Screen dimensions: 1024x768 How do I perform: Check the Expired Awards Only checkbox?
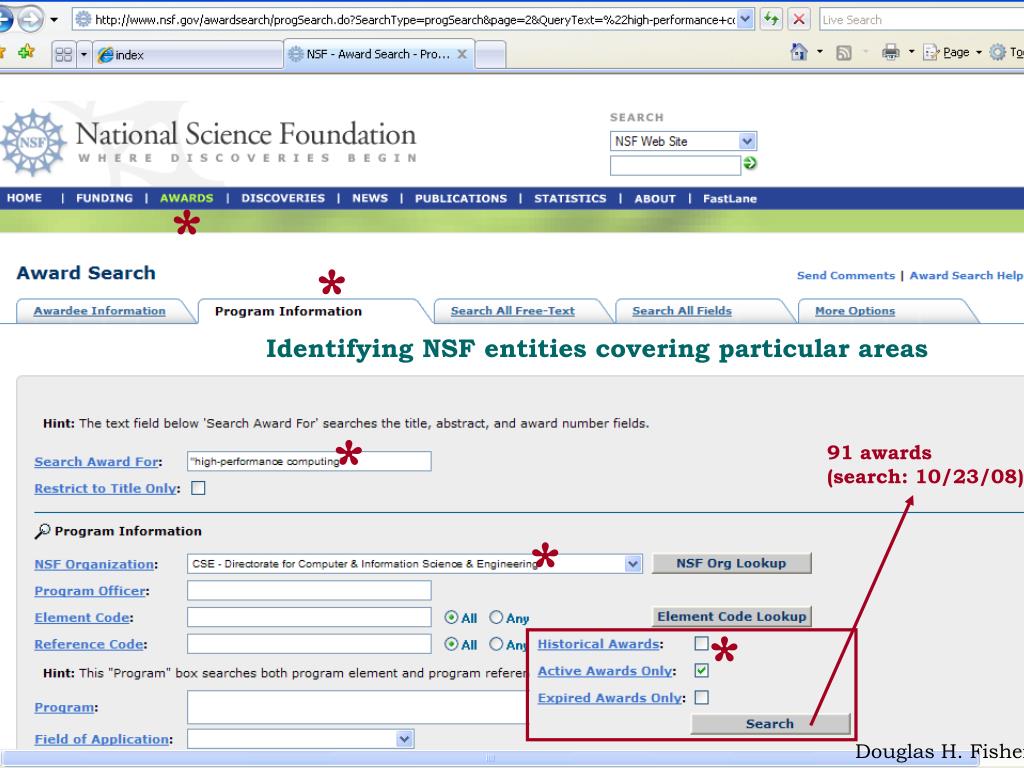point(701,697)
